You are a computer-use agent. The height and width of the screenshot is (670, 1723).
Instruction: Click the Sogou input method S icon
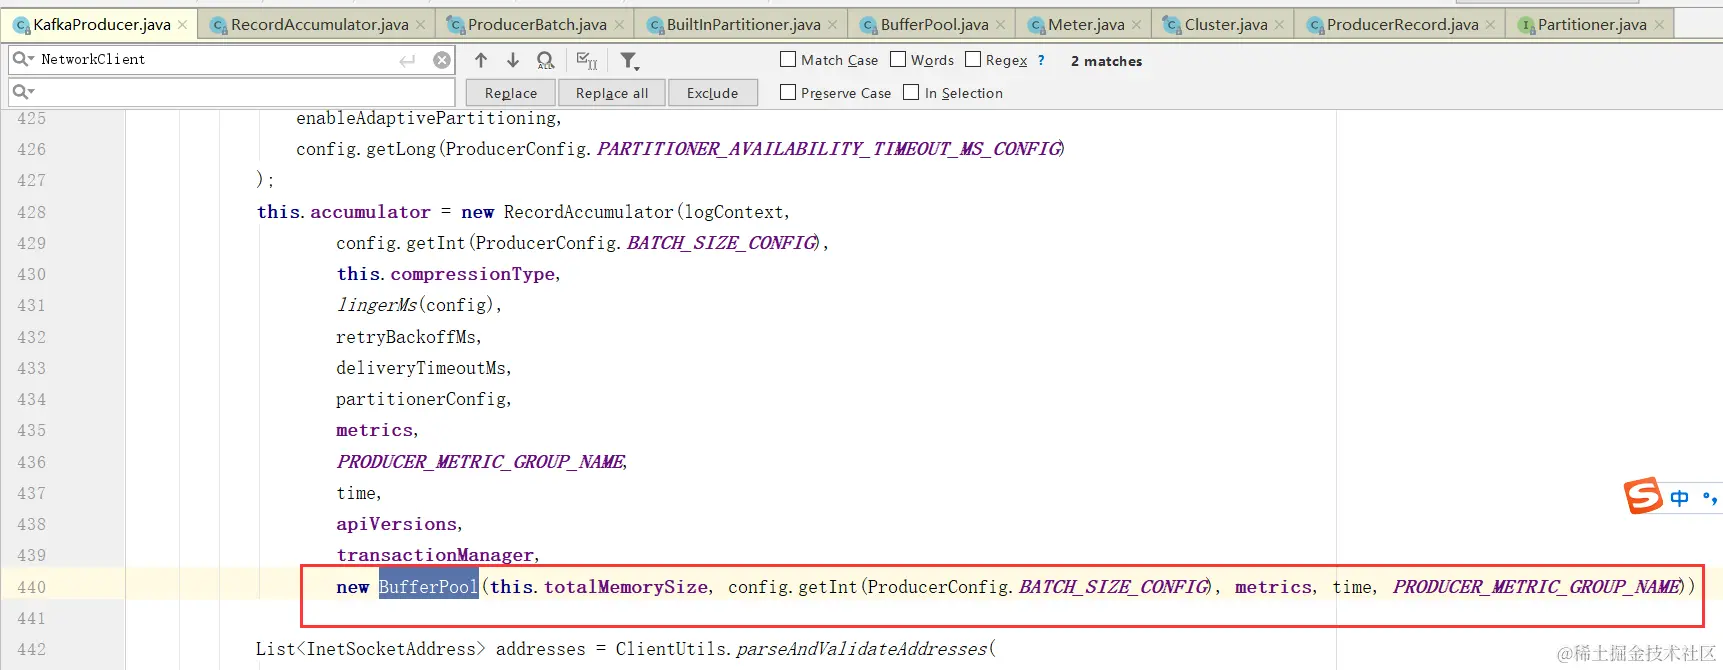(1642, 496)
